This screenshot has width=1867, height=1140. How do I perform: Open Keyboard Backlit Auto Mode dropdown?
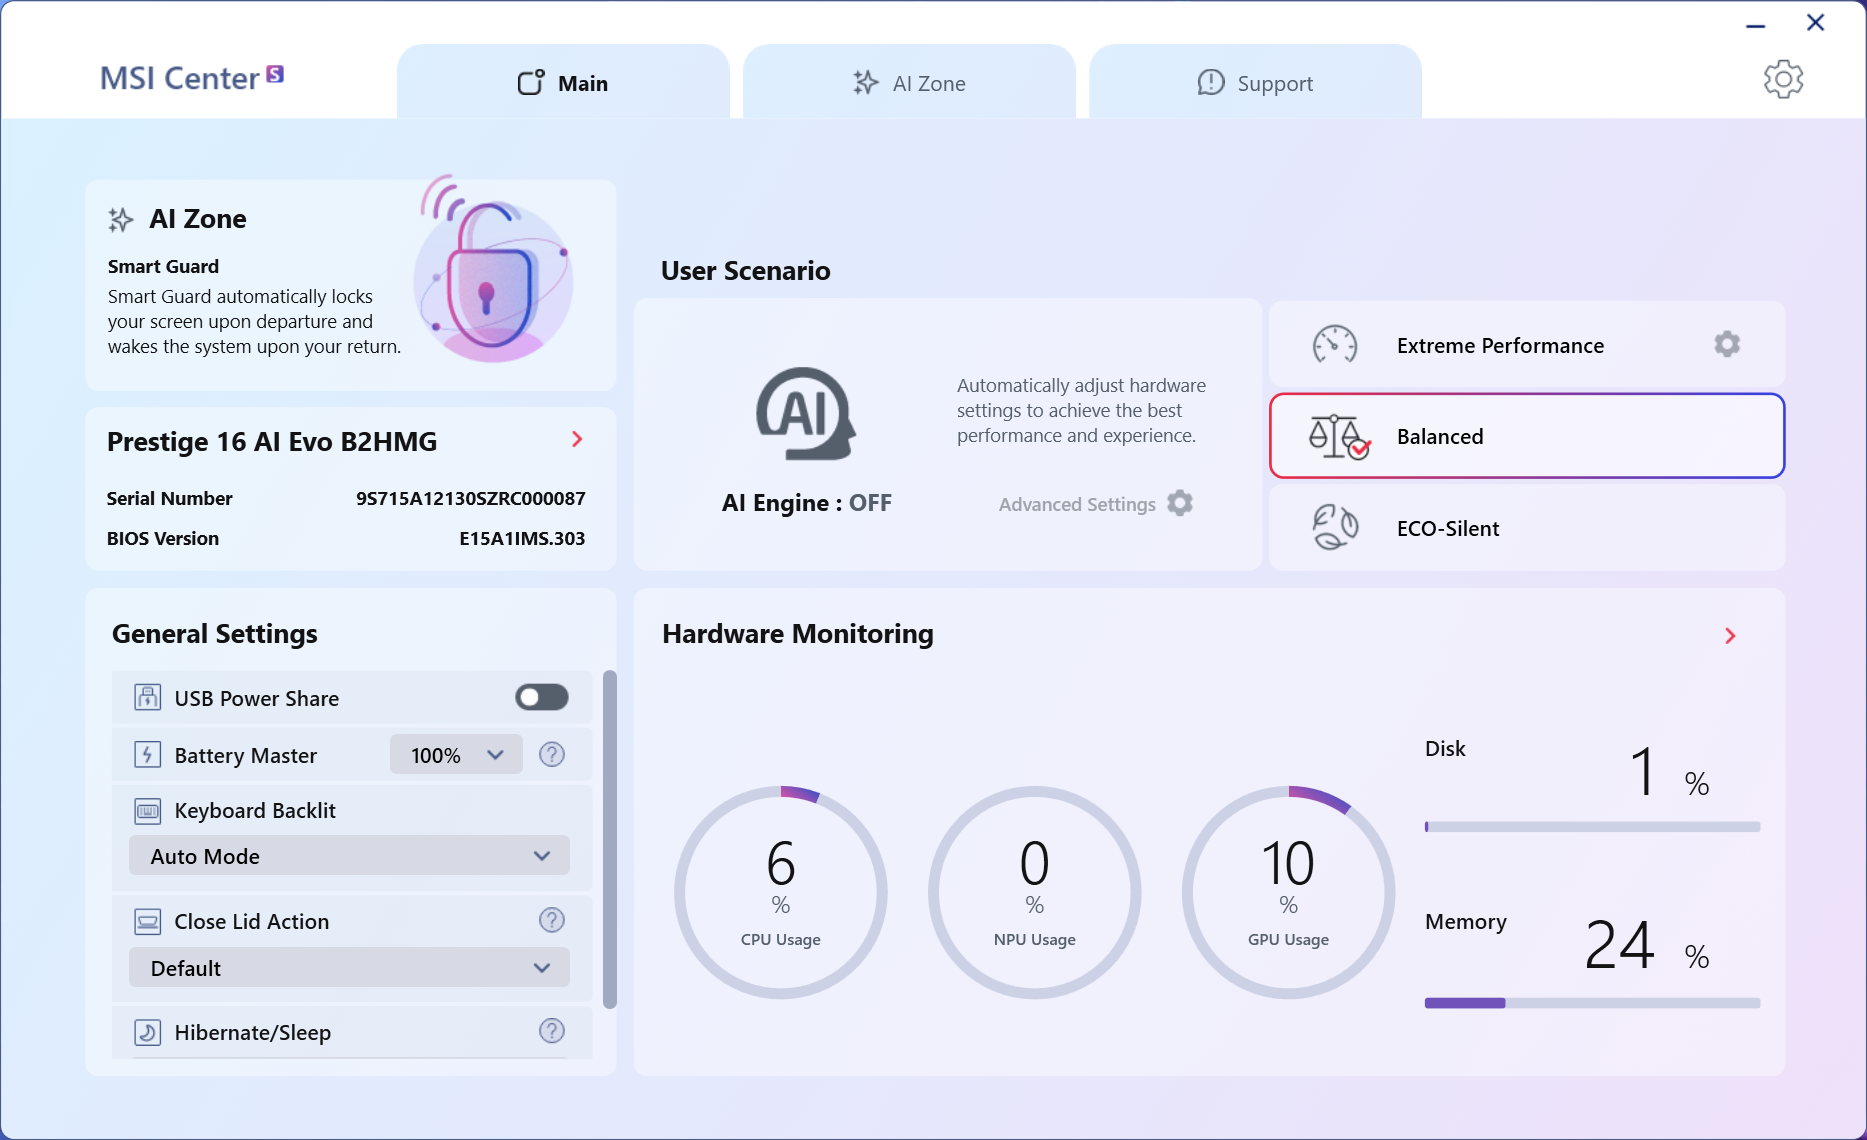[x=349, y=856]
